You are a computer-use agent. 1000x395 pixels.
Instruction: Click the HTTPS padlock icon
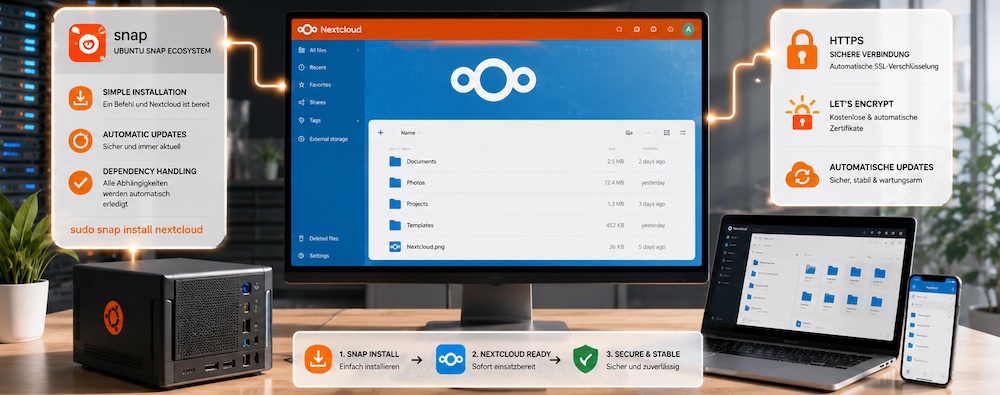802,49
